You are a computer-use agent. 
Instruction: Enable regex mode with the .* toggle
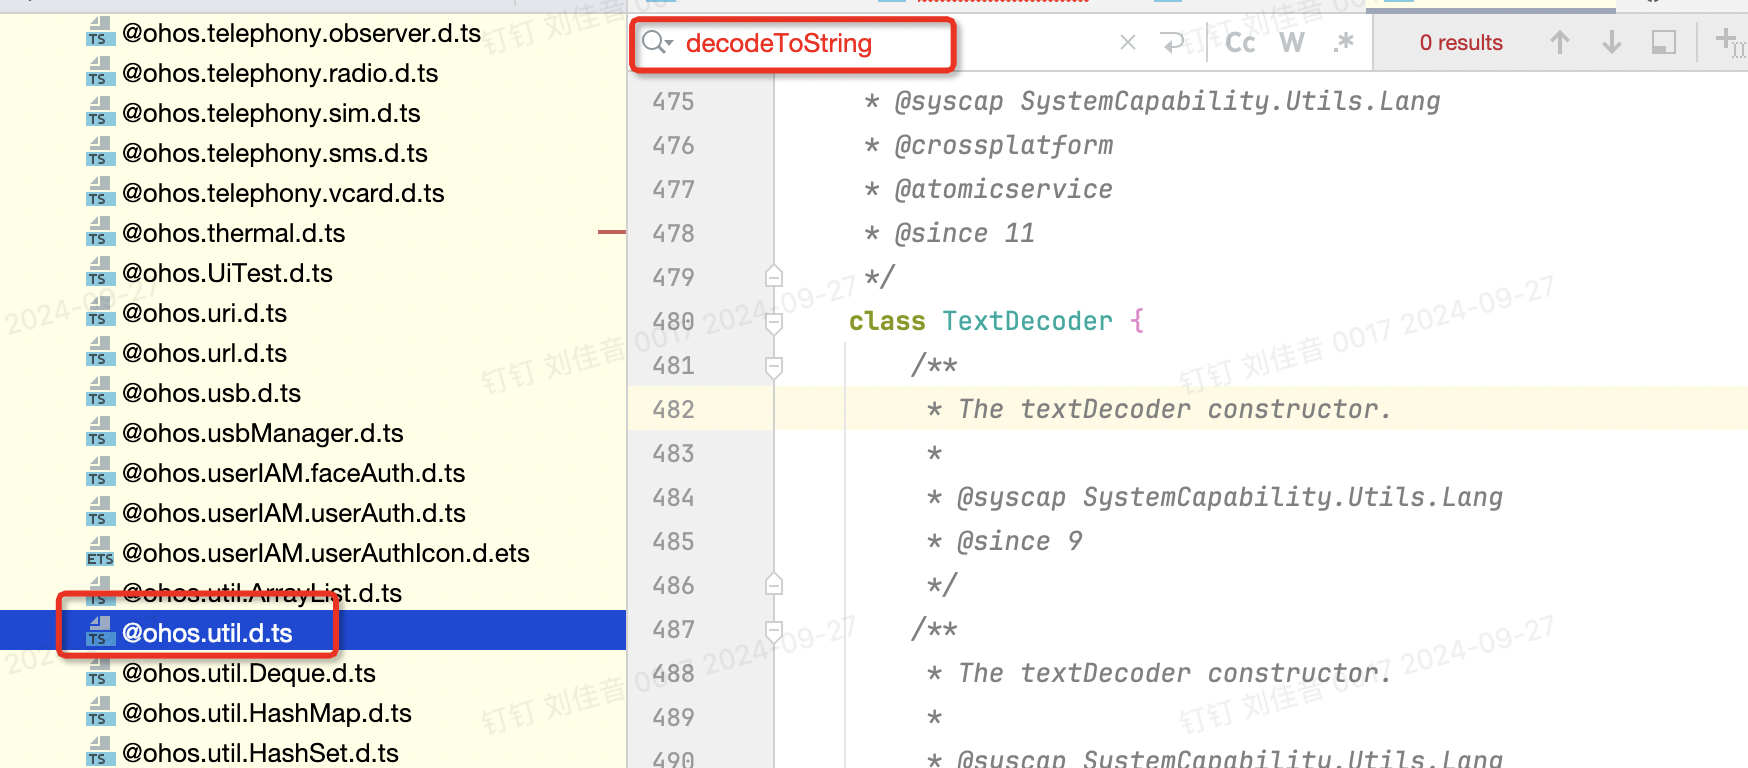1343,42
